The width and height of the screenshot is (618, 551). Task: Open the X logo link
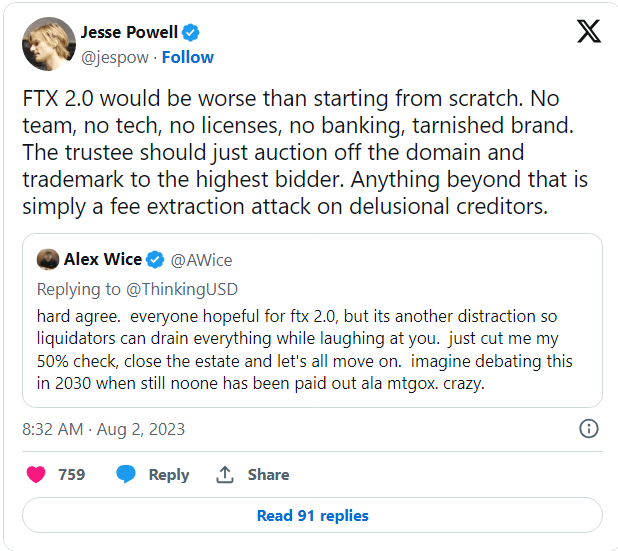589,31
